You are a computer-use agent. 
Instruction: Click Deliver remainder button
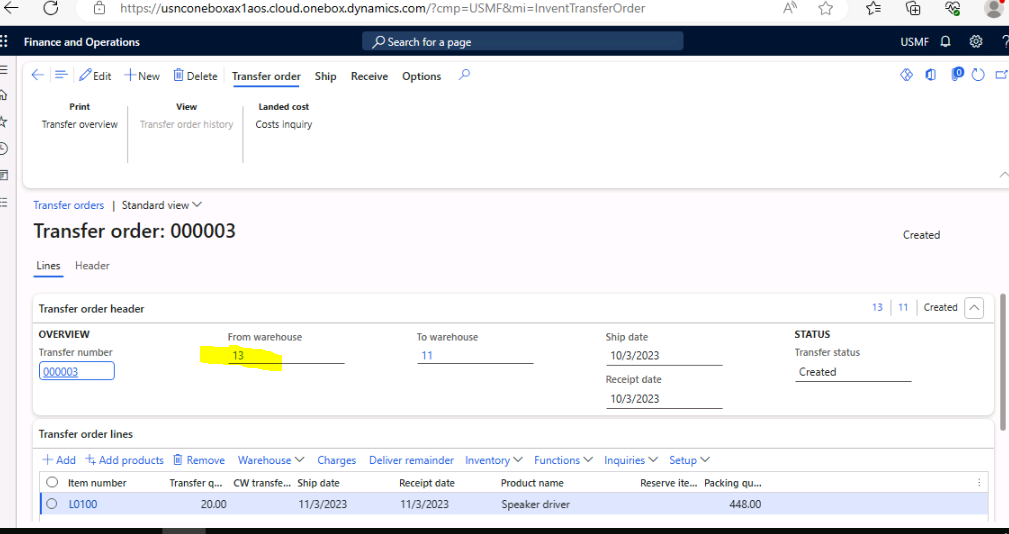(411, 460)
